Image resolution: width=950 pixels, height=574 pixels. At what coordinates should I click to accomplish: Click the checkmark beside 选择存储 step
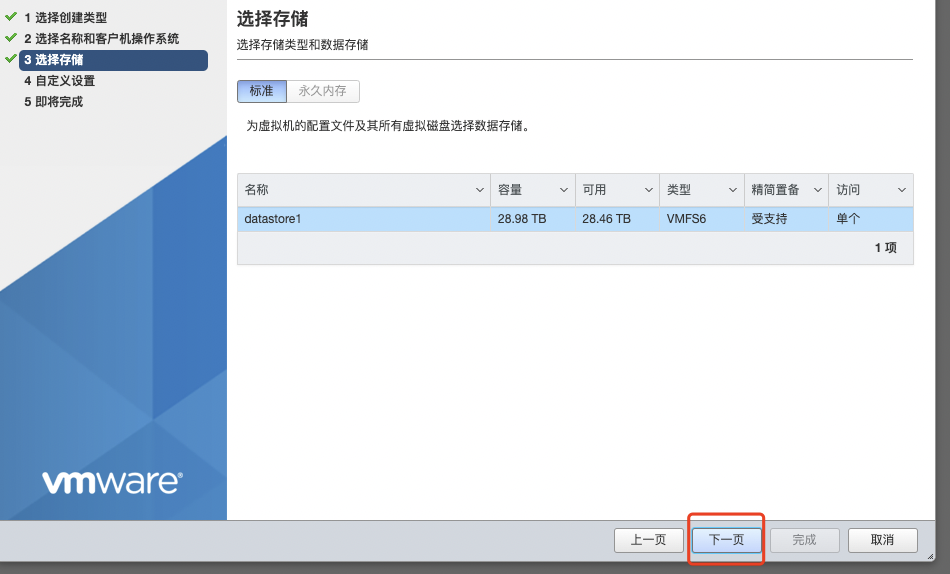click(x=11, y=59)
